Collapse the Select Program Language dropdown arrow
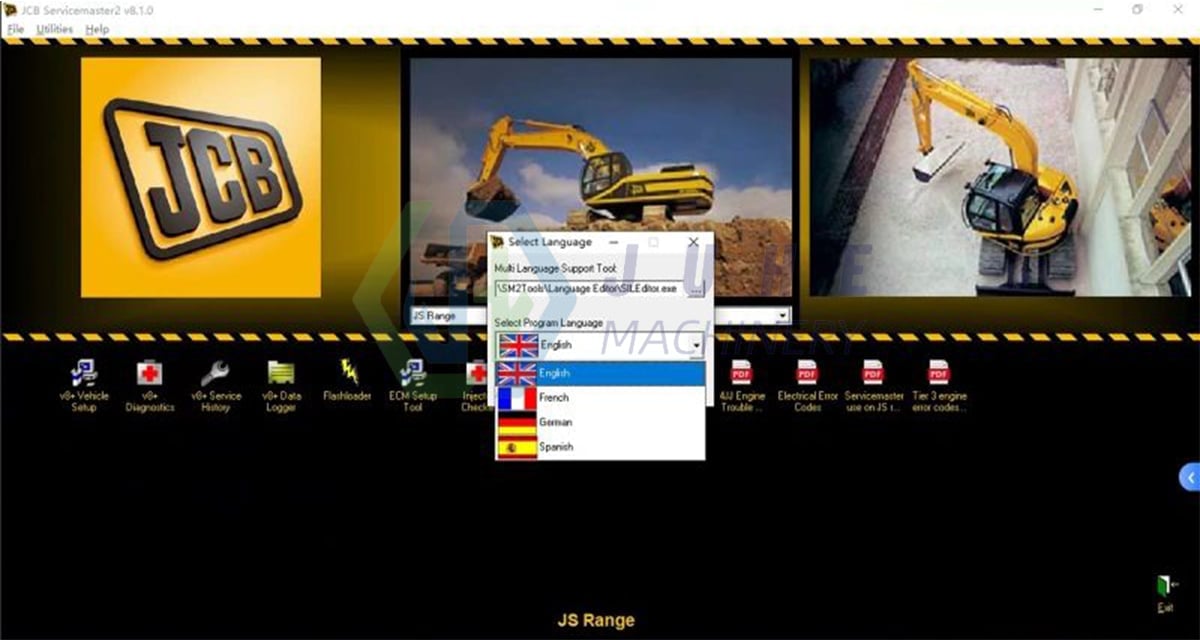Image resolution: width=1200 pixels, height=640 pixels. (x=696, y=346)
